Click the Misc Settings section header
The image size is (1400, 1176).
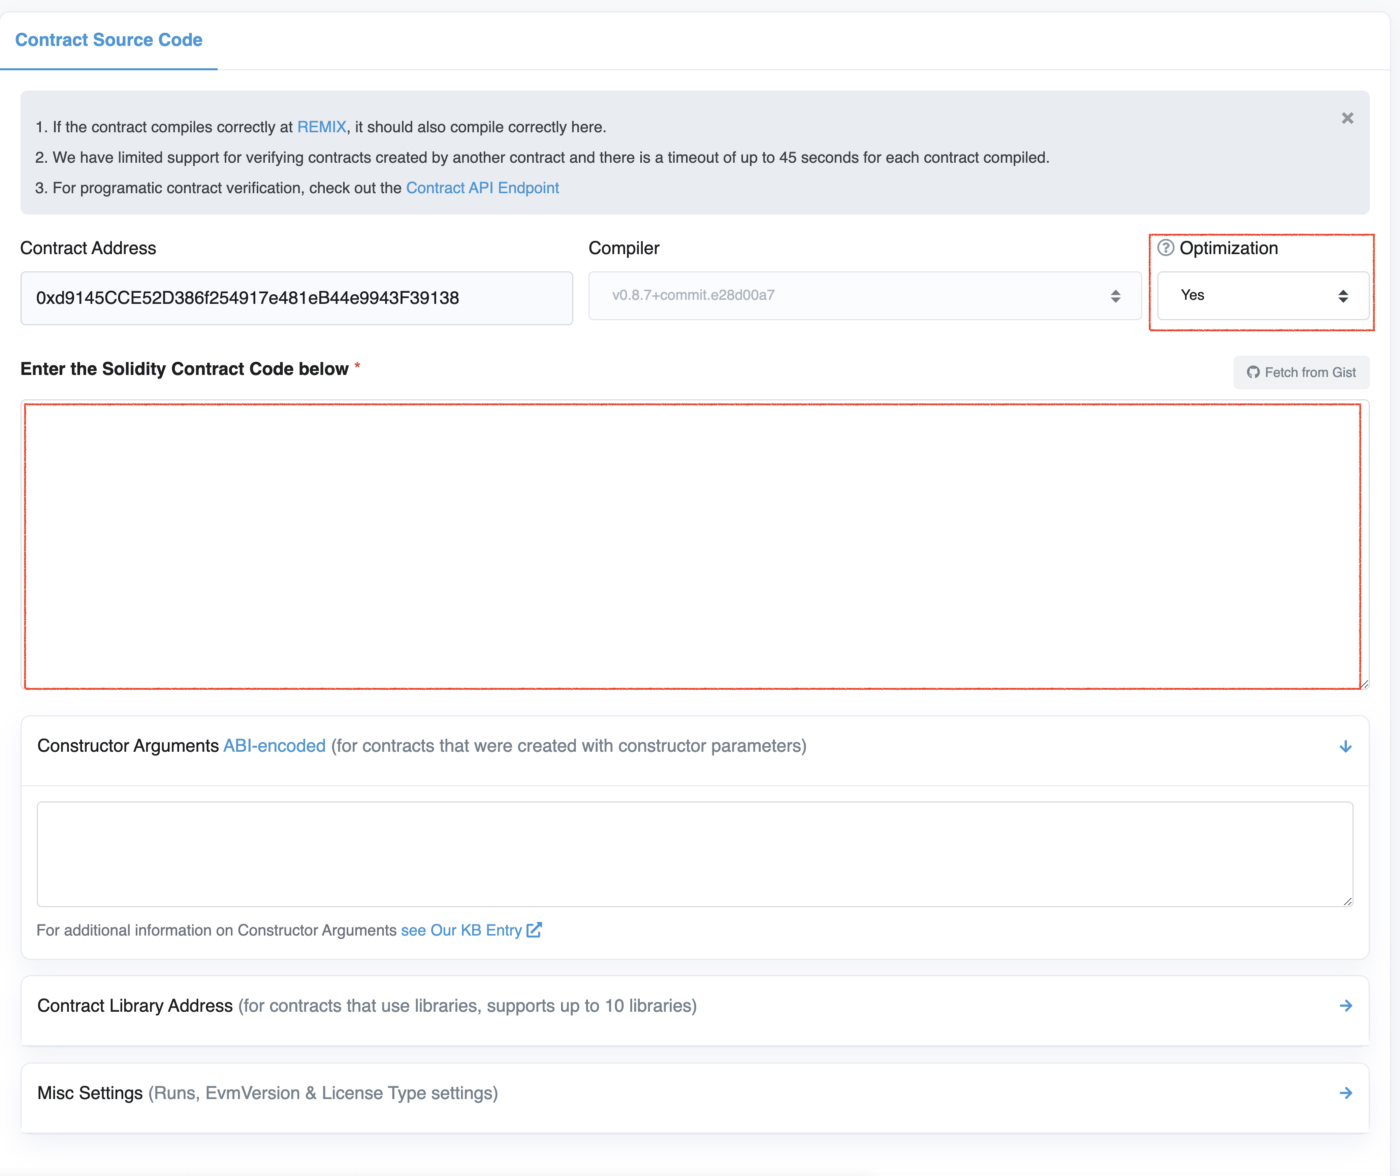[695, 1093]
